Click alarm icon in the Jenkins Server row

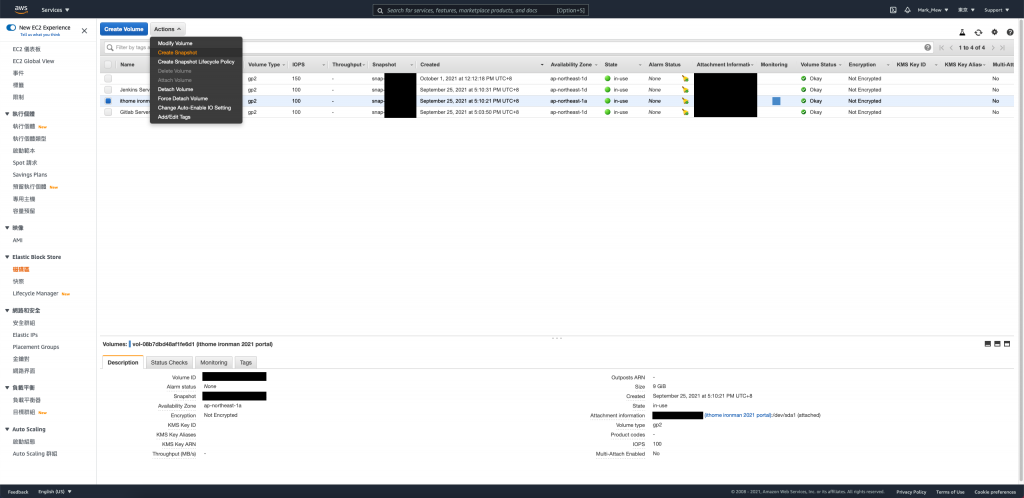coord(685,89)
